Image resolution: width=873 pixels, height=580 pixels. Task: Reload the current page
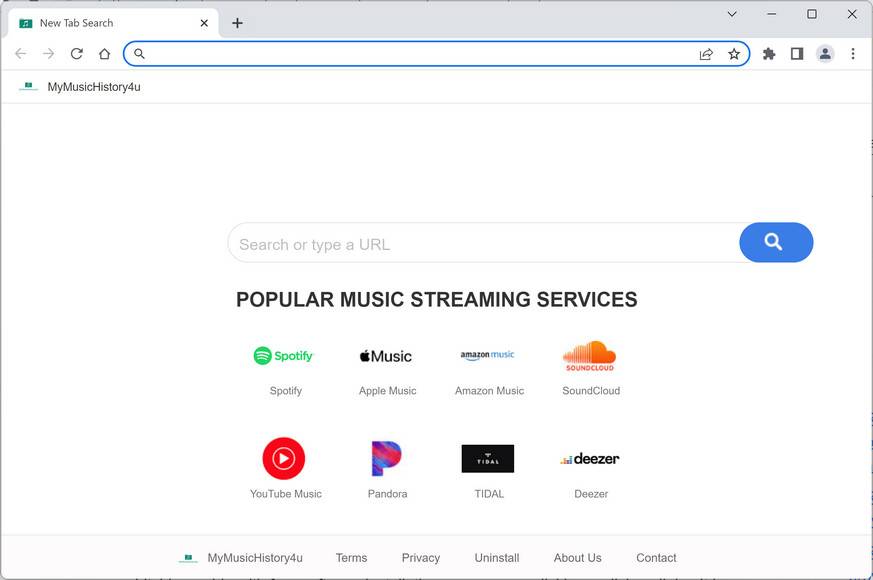point(76,53)
